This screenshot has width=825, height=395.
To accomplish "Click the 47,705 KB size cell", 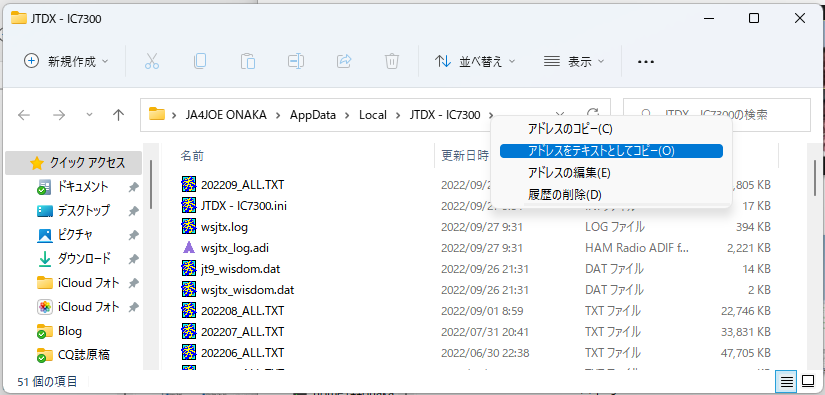I will click(746, 352).
